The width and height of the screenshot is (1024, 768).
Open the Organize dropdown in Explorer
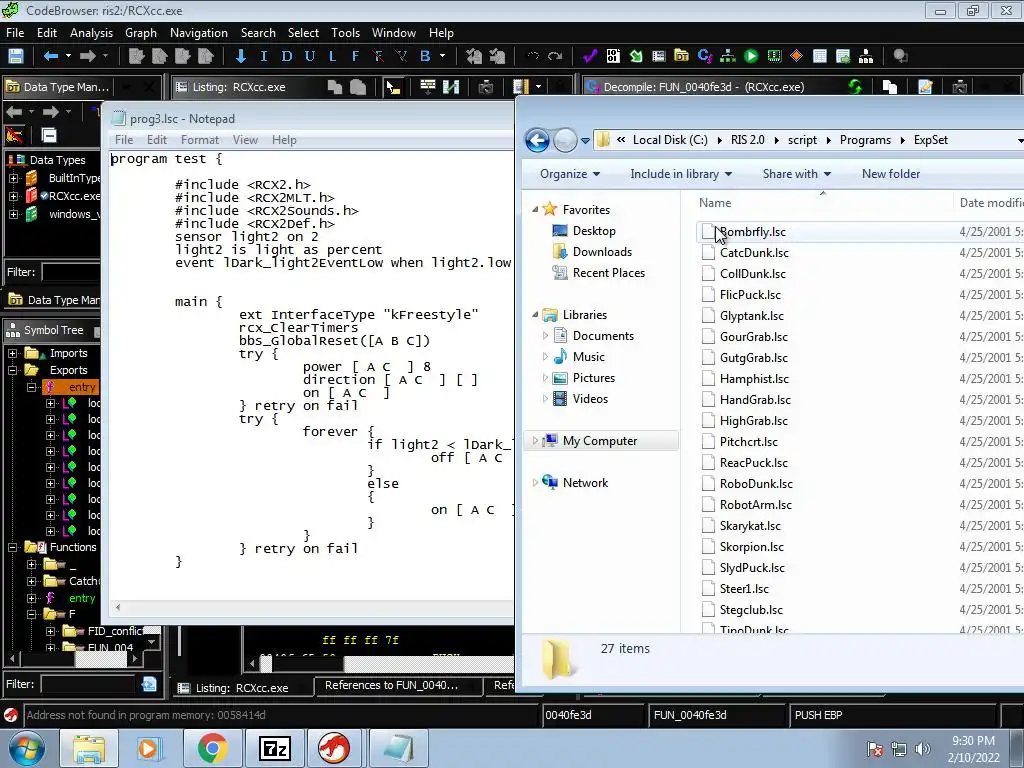click(569, 174)
